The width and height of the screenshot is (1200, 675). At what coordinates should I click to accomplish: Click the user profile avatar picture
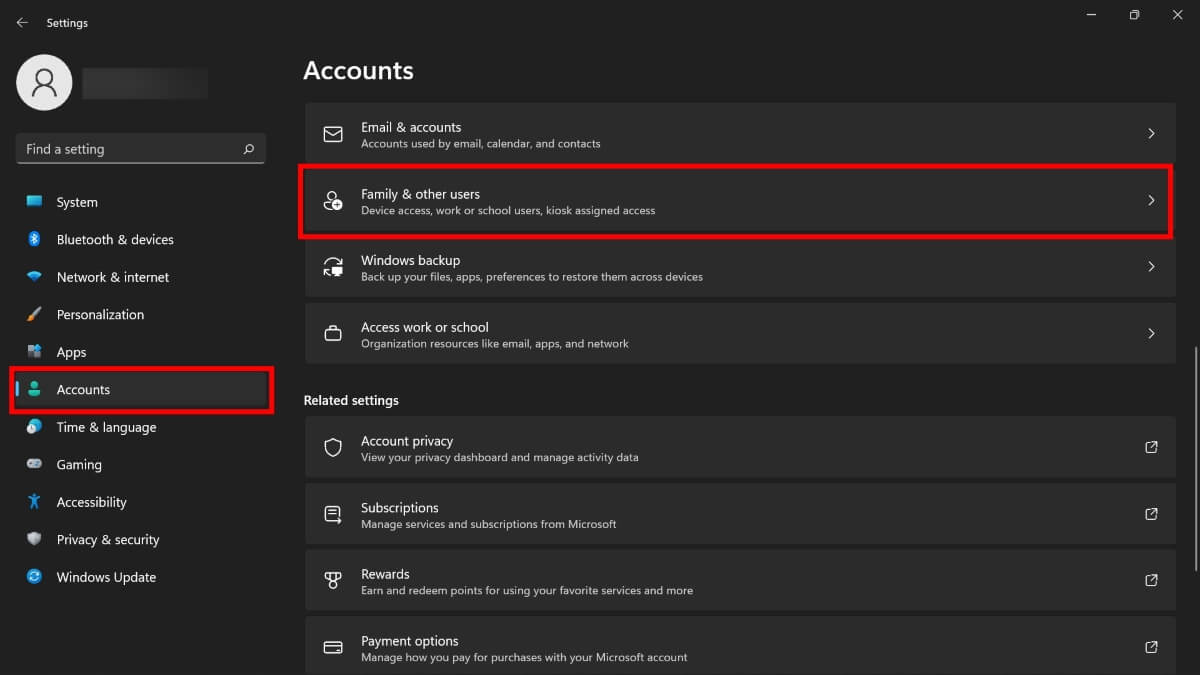click(44, 83)
